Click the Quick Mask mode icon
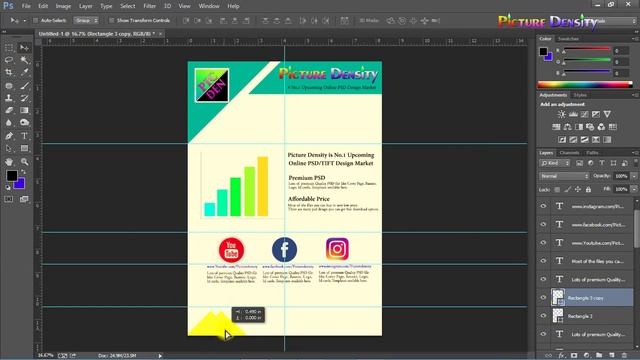This screenshot has width=640, height=360. (9, 199)
